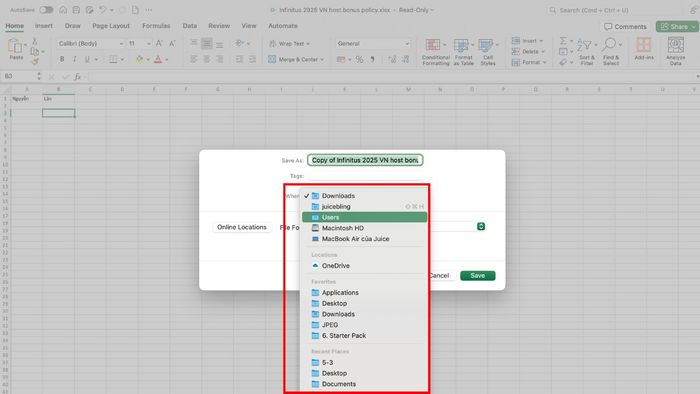This screenshot has width=700, height=394.
Task: Click the Decrease Font Size icon
Action: click(x=172, y=43)
